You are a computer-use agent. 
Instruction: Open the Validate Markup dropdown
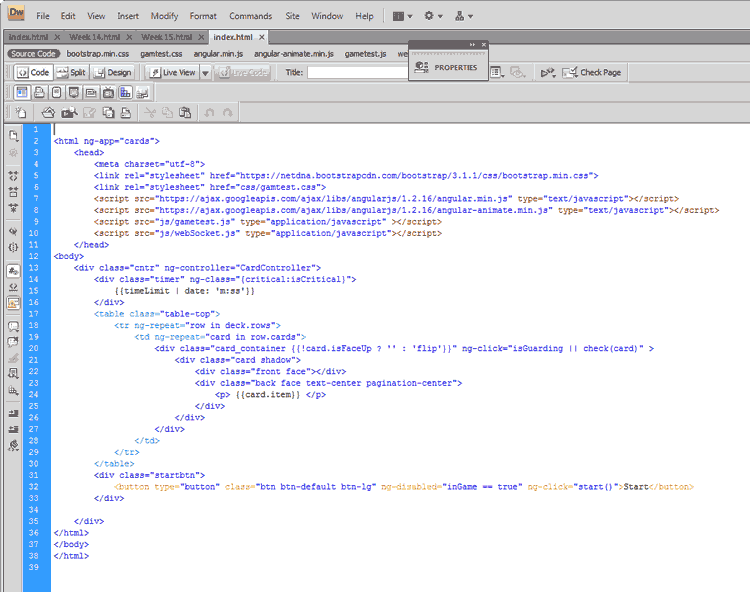click(548, 73)
